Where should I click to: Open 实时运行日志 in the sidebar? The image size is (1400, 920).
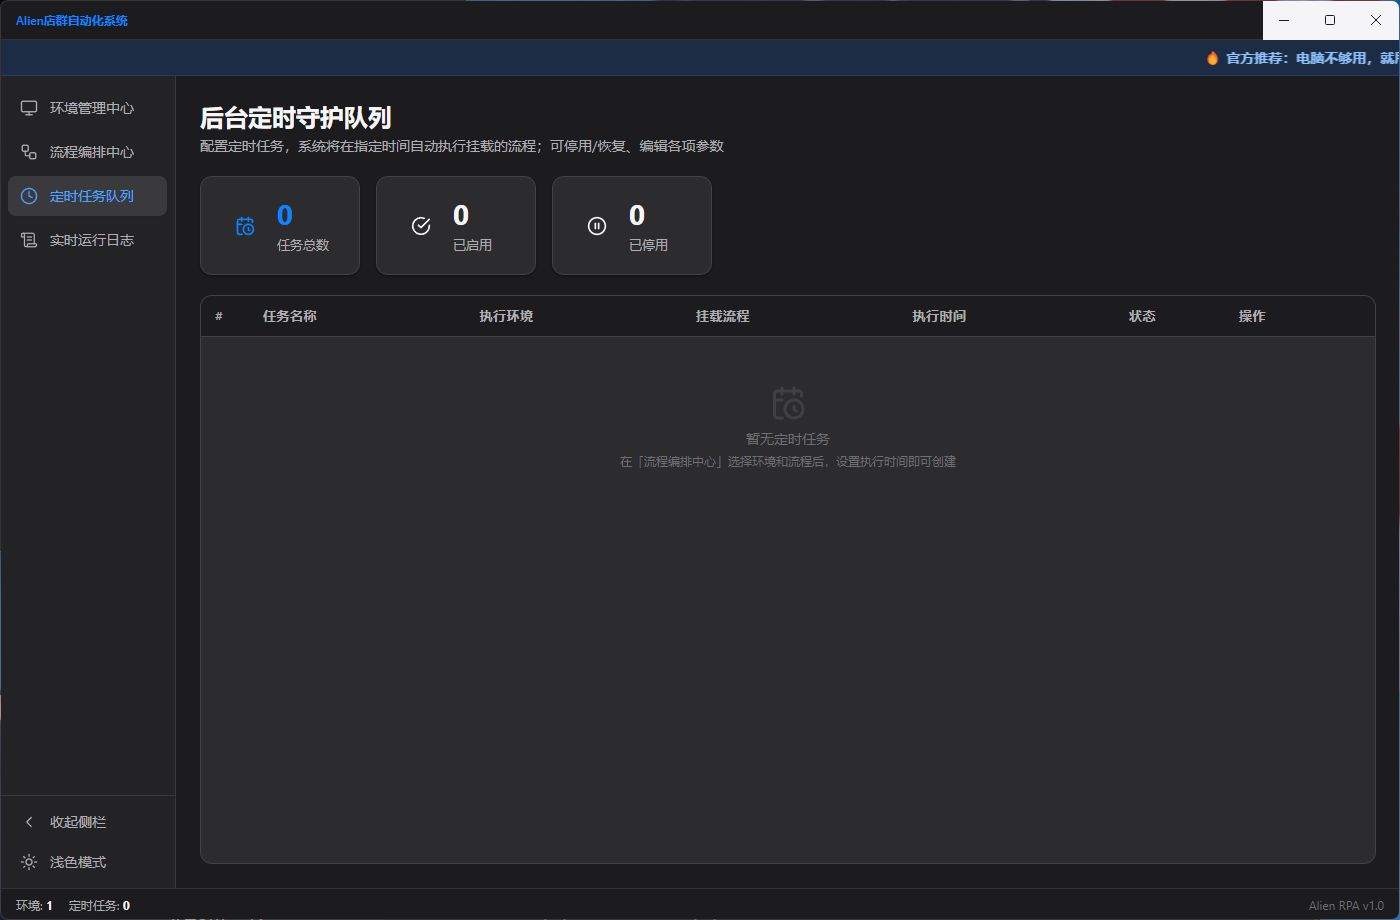(87, 240)
